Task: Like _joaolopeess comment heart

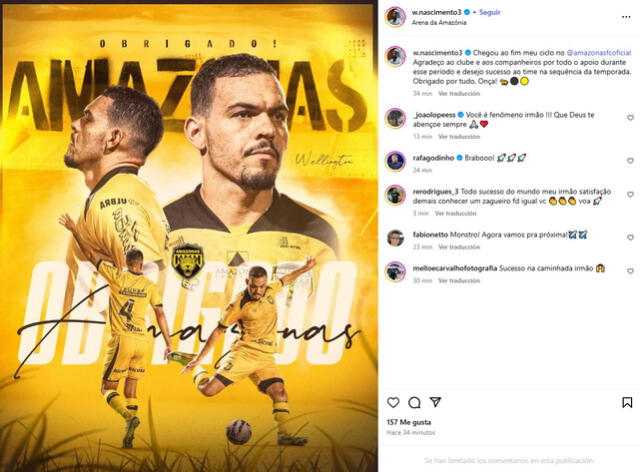Action: click(630, 118)
